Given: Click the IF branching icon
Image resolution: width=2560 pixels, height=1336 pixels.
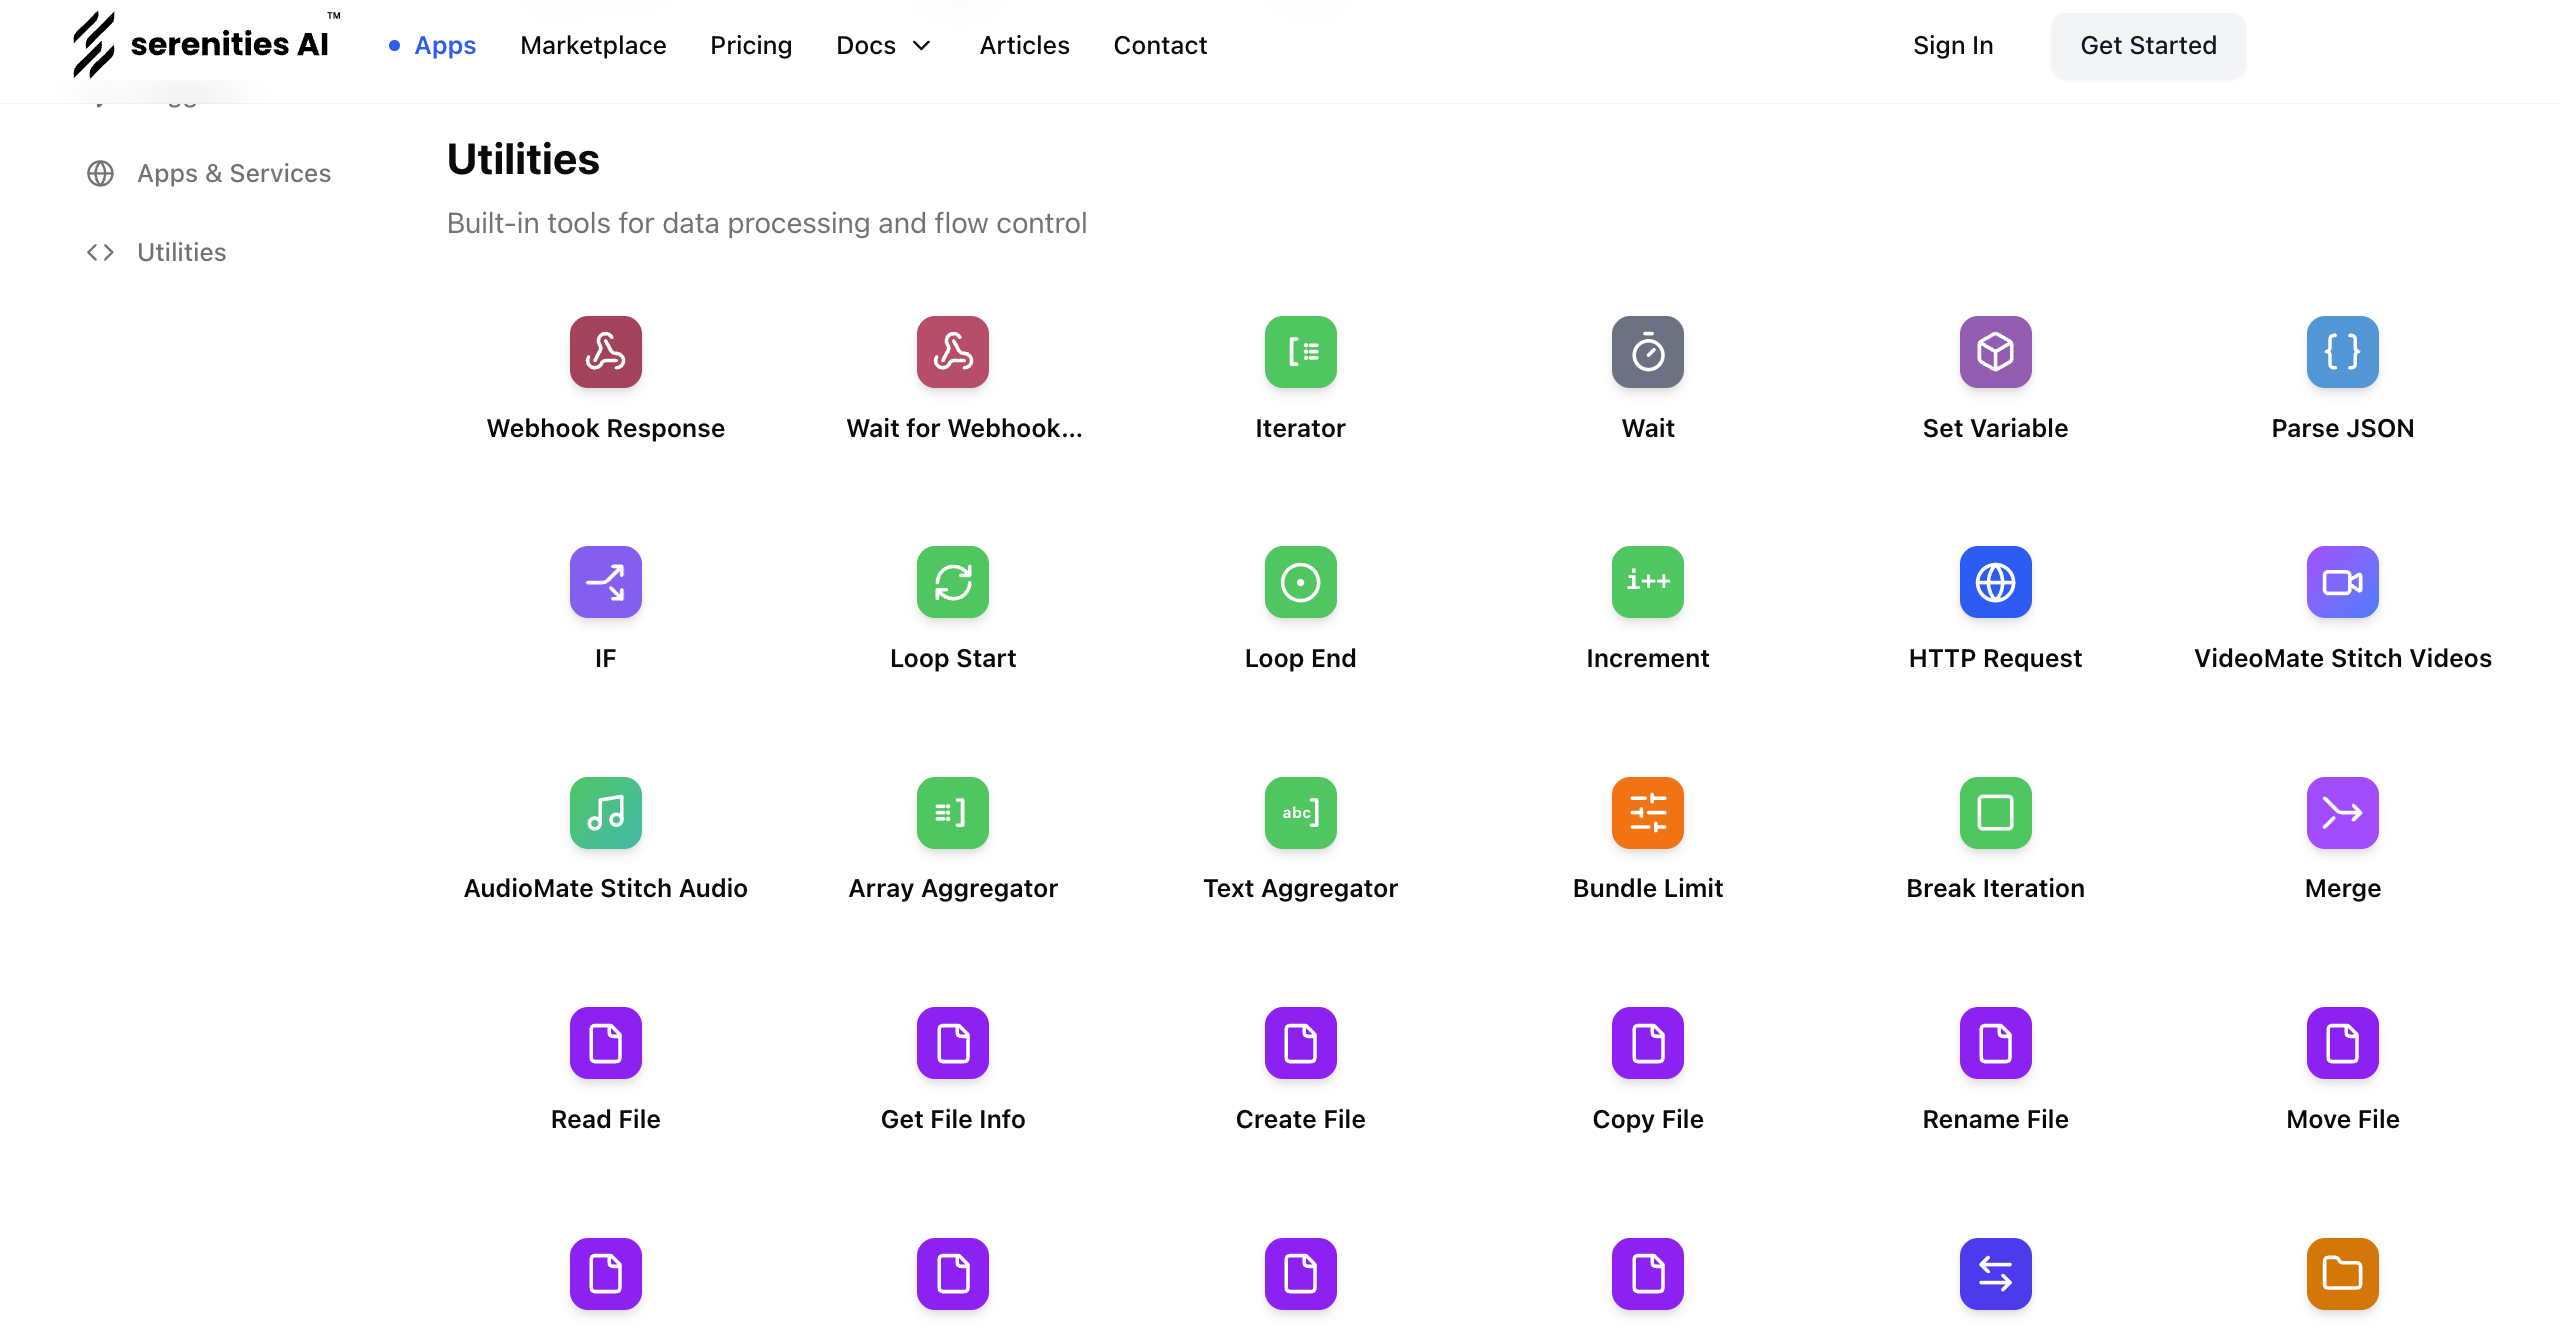Looking at the screenshot, I should coord(605,582).
